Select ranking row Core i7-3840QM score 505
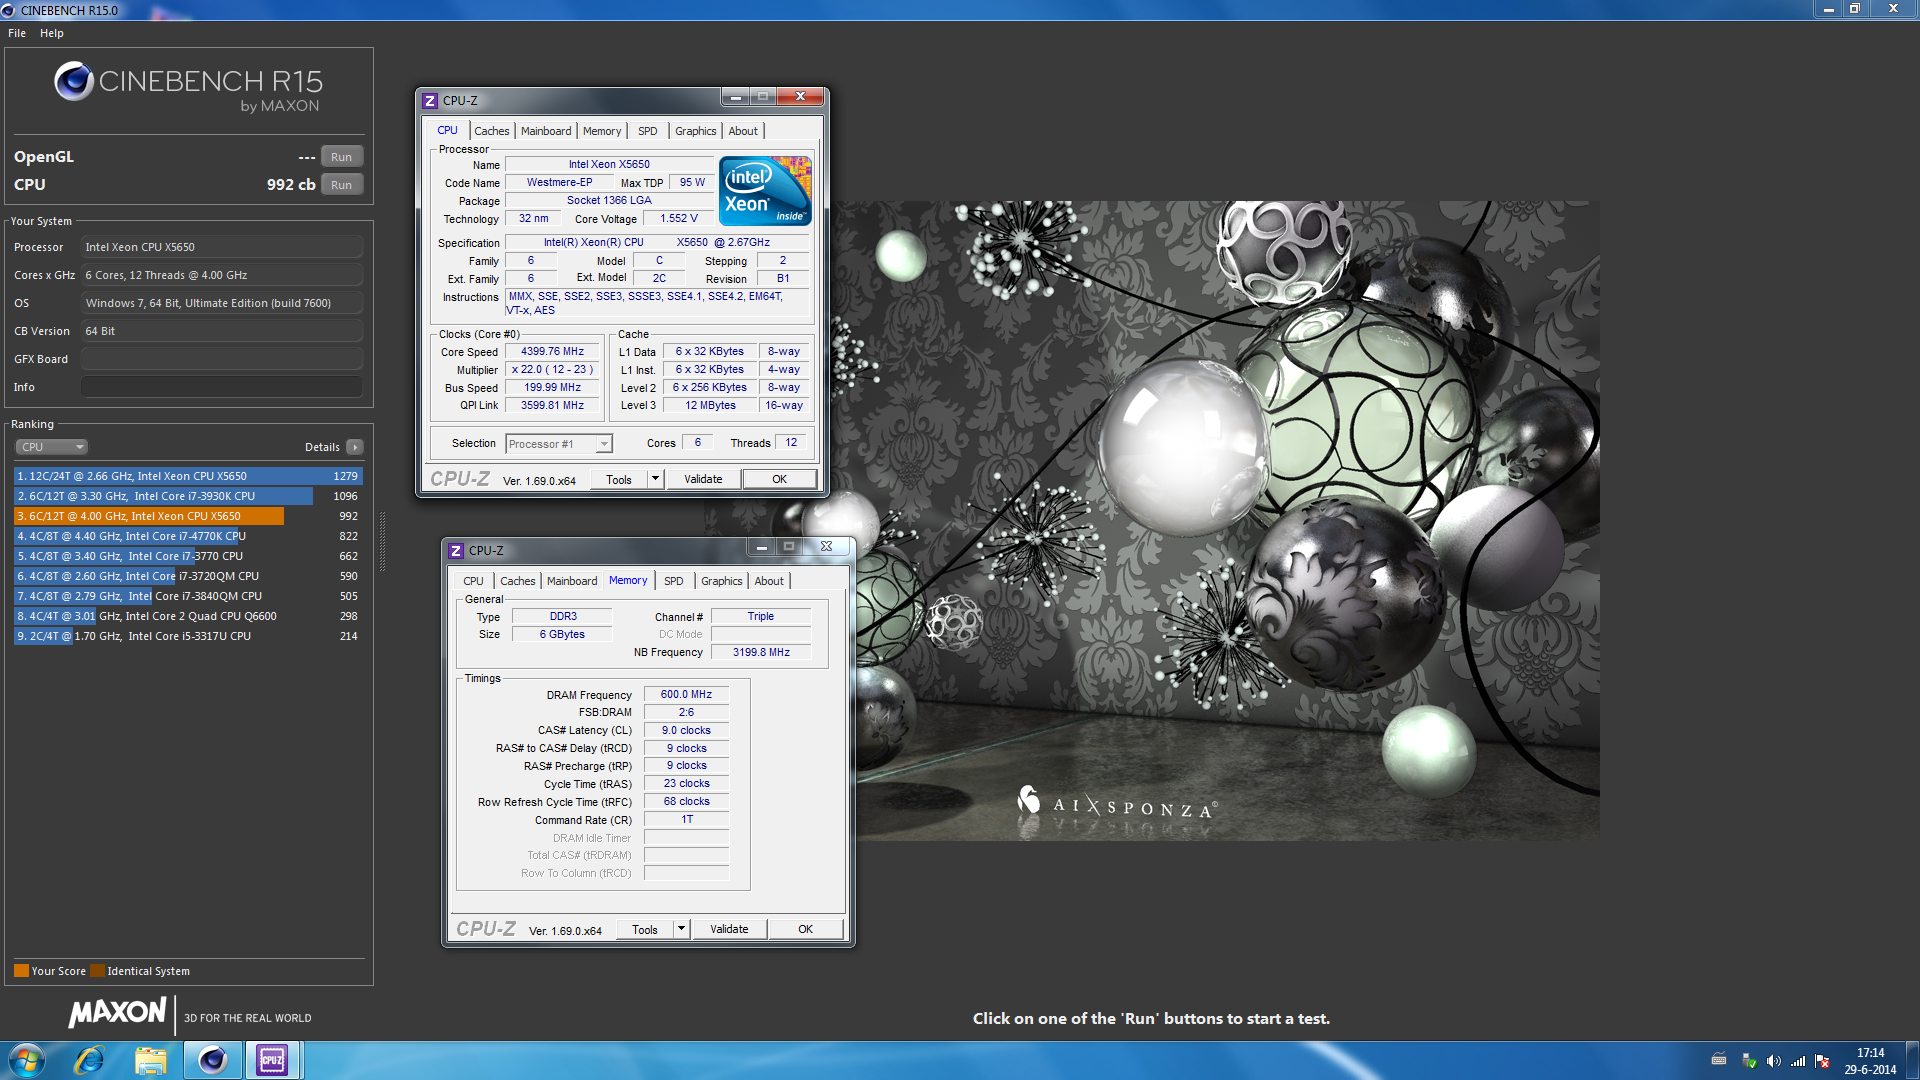The height and width of the screenshot is (1080, 1920). tap(188, 596)
